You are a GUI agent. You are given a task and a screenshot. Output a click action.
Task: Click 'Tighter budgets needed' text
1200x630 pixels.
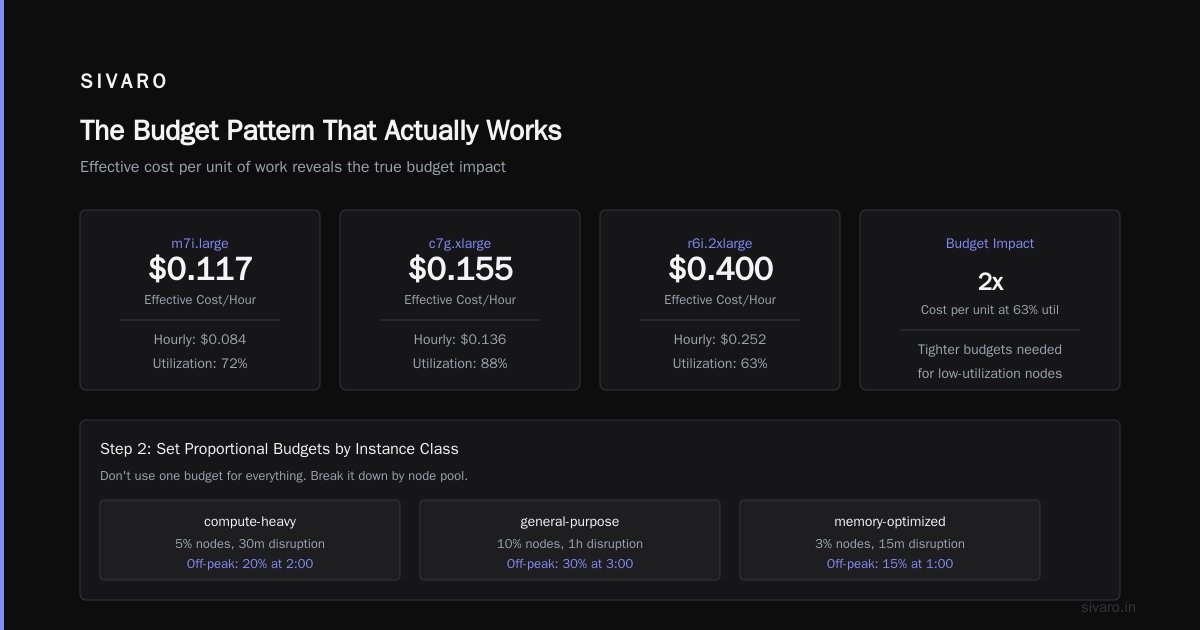pyautogui.click(x=990, y=350)
